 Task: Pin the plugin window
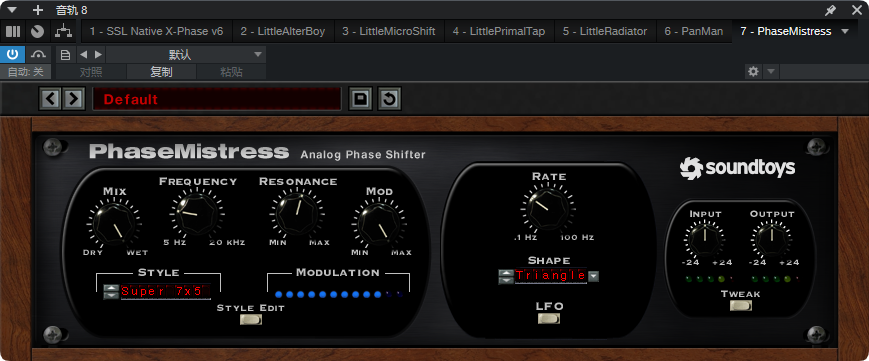click(830, 10)
